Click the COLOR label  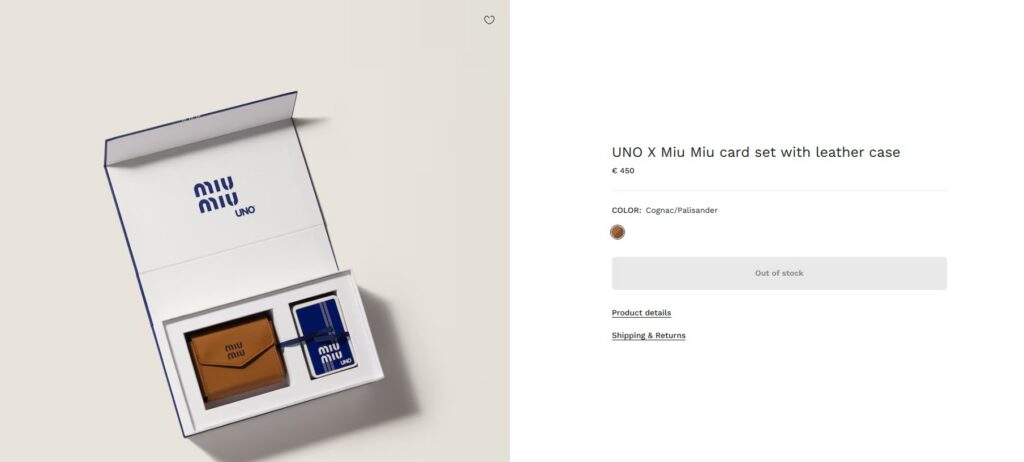point(626,210)
